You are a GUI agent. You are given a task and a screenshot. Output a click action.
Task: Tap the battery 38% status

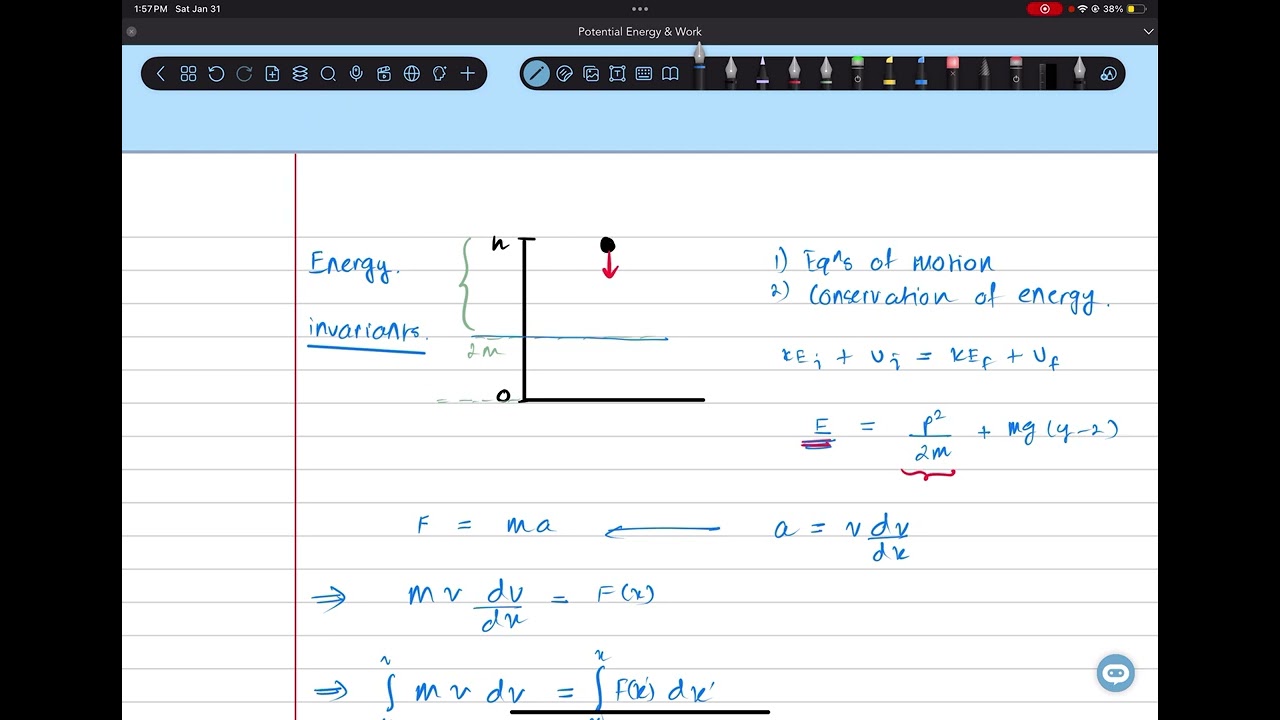[x=1125, y=9]
